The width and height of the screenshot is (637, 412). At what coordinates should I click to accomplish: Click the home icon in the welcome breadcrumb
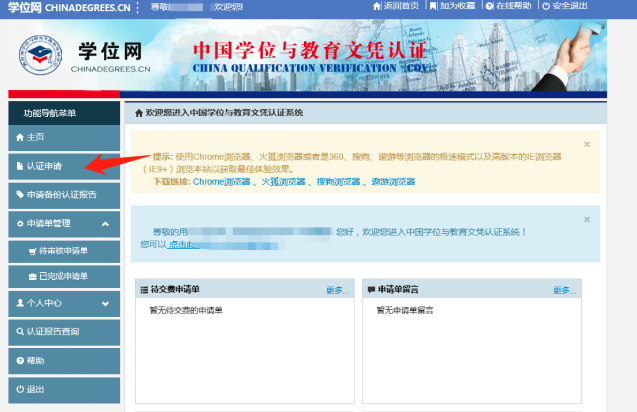pos(139,113)
